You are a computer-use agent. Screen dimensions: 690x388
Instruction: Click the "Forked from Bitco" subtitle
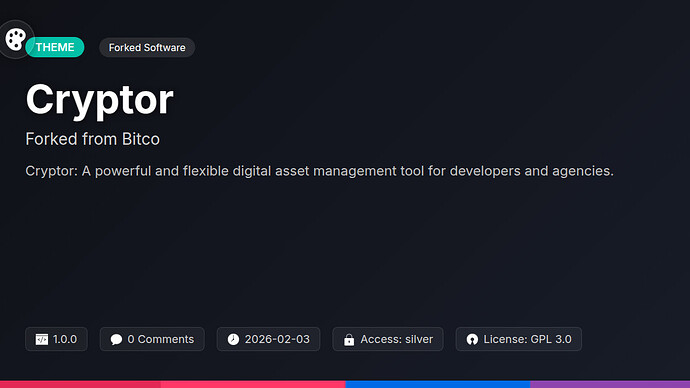pyautogui.click(x=92, y=139)
